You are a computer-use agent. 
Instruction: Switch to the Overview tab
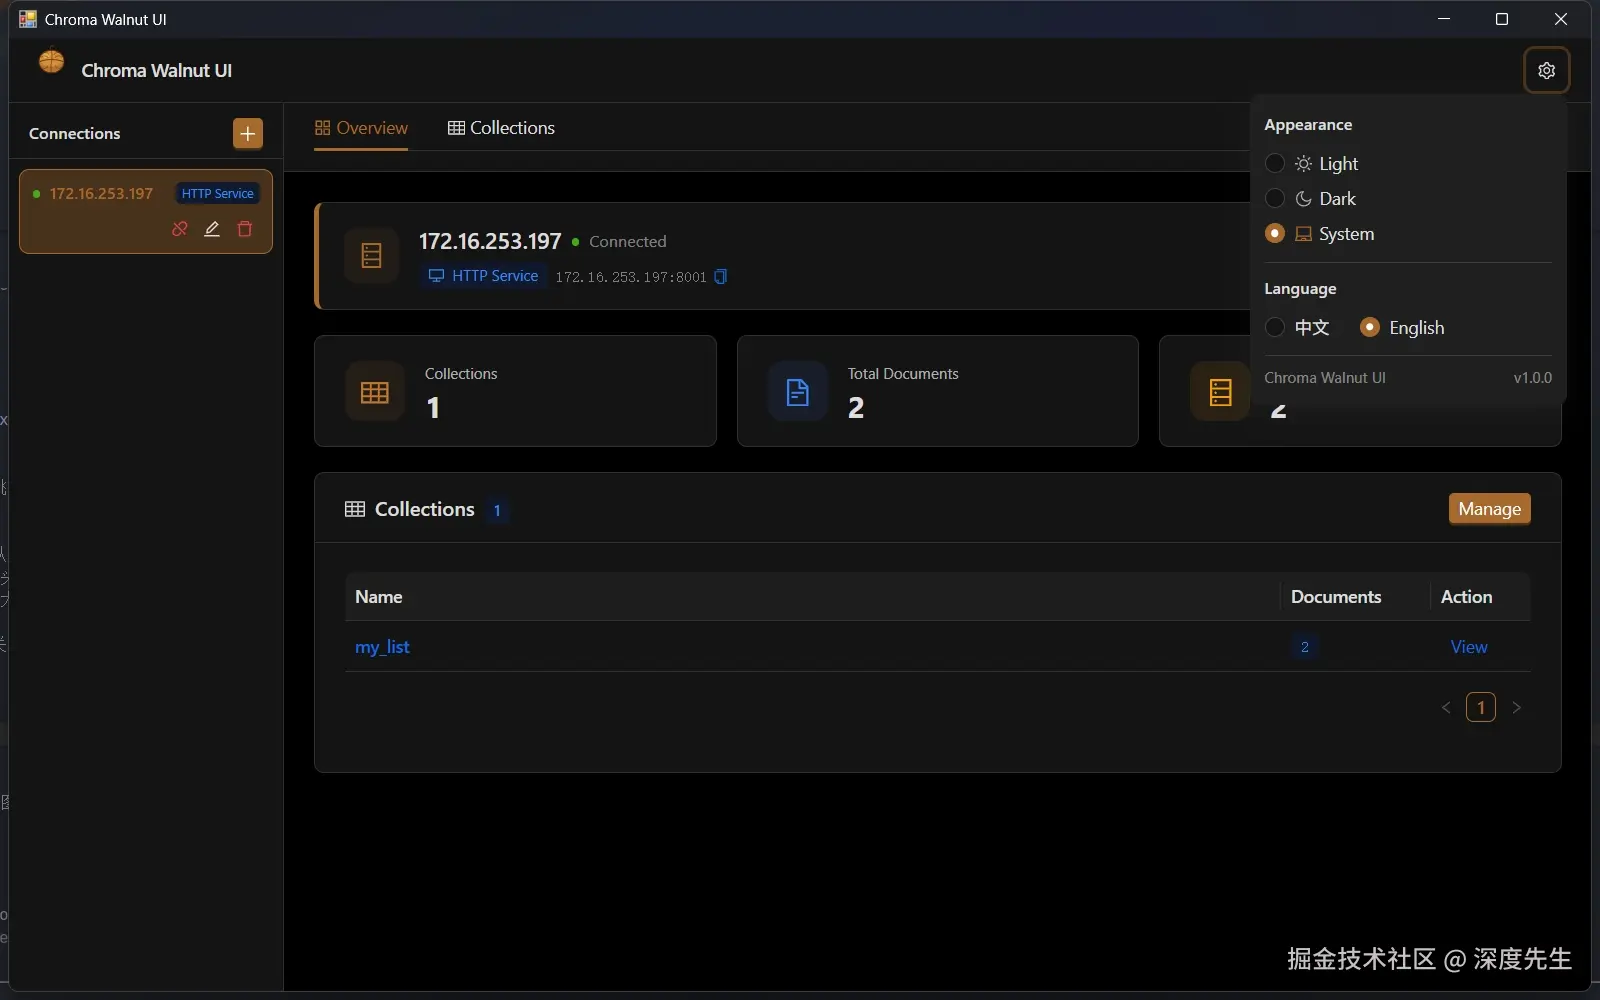click(x=362, y=128)
